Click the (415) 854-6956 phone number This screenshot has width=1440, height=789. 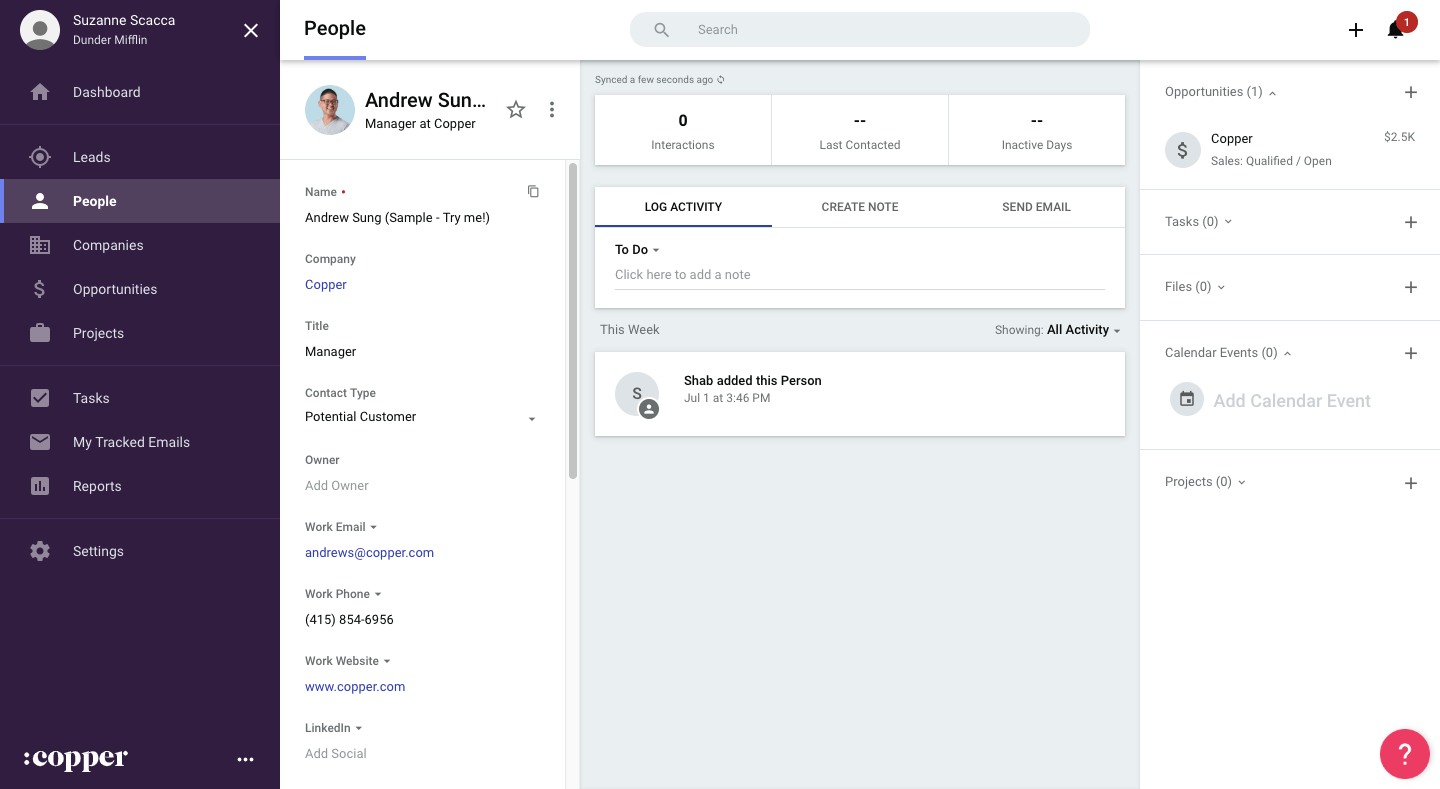[x=349, y=620]
